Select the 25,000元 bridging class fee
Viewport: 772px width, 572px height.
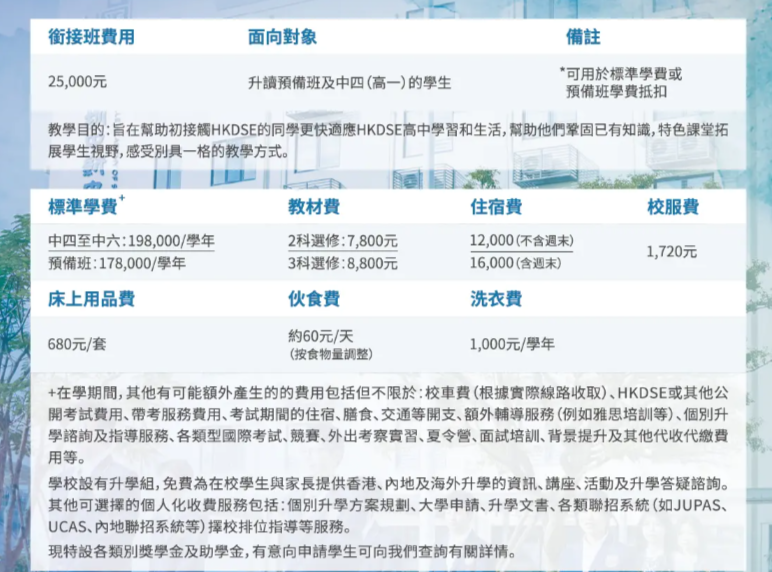point(77,82)
